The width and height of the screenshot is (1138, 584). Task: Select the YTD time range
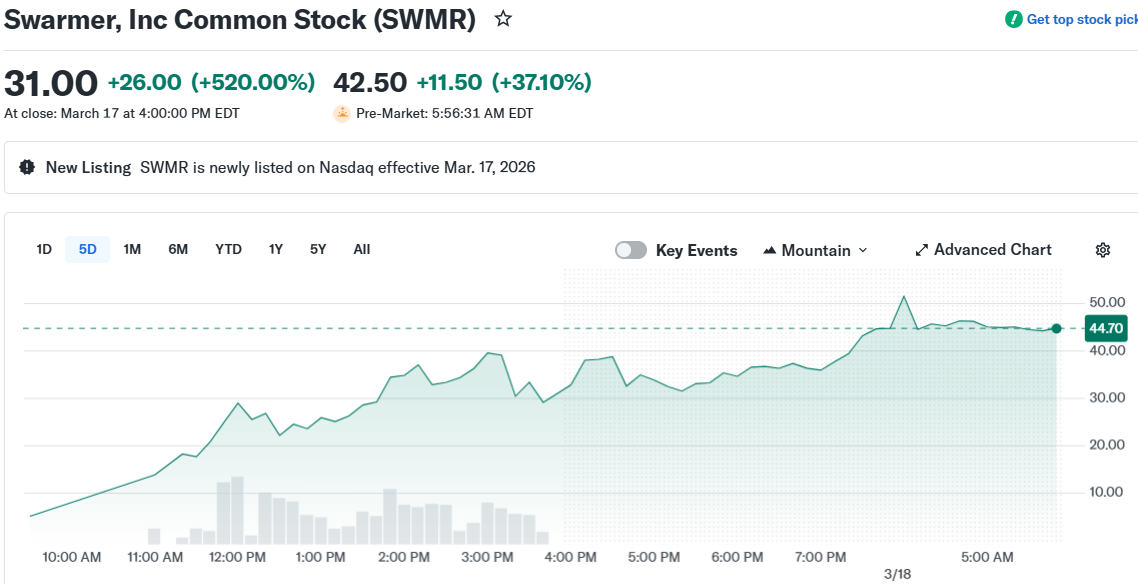coord(228,249)
